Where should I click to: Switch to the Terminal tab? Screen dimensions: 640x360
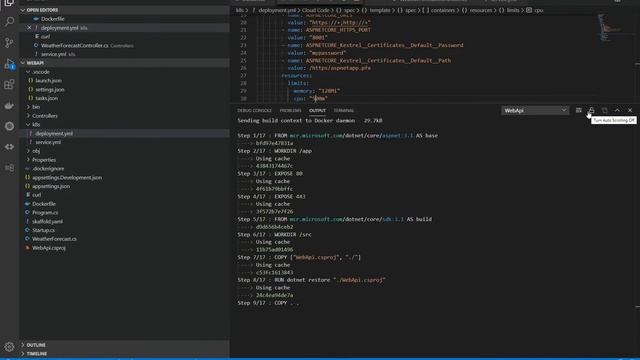click(x=344, y=111)
